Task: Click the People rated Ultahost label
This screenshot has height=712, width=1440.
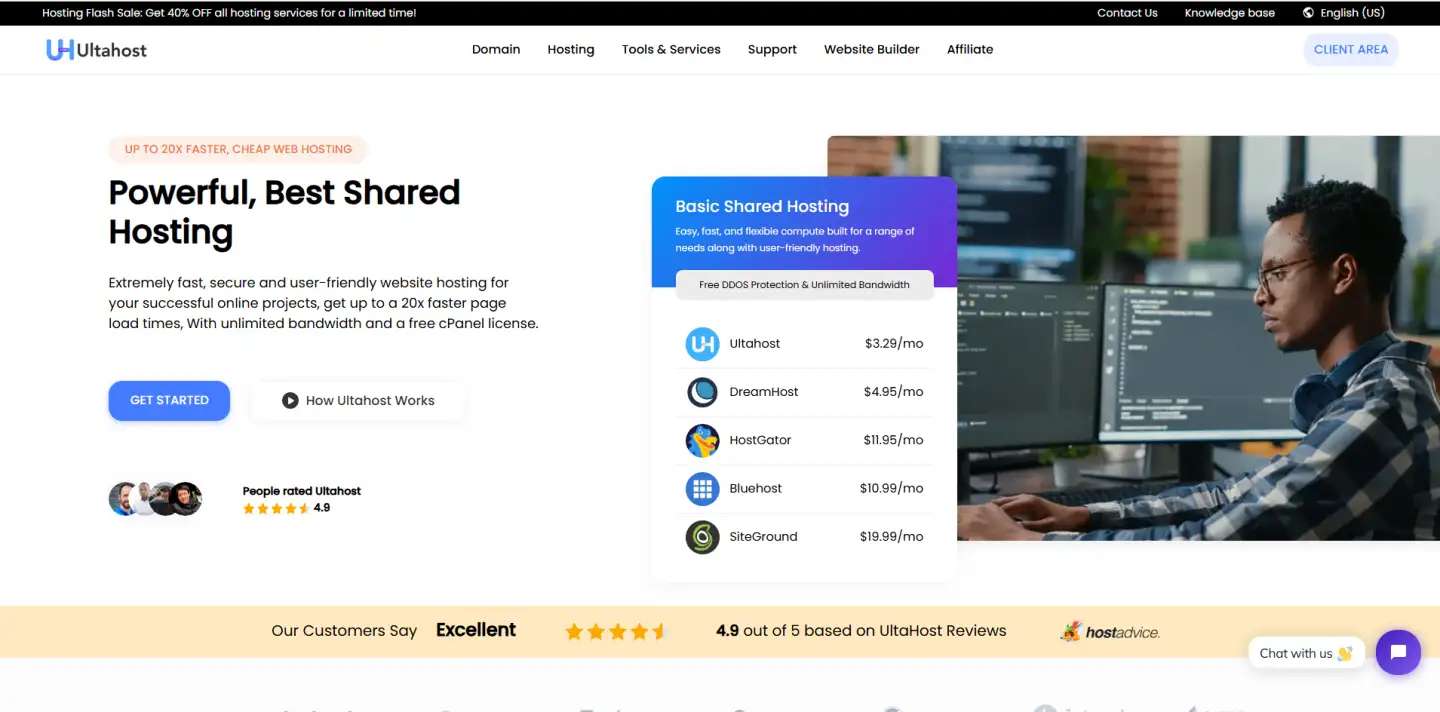Action: (x=302, y=491)
